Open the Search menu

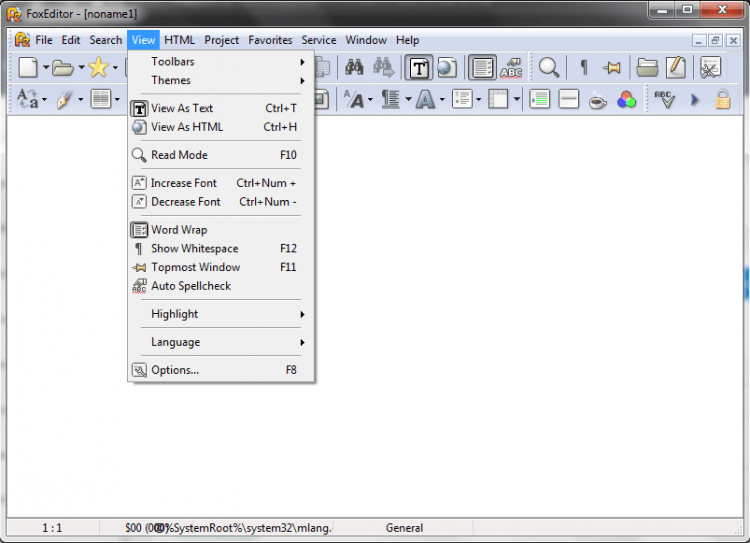coord(106,40)
